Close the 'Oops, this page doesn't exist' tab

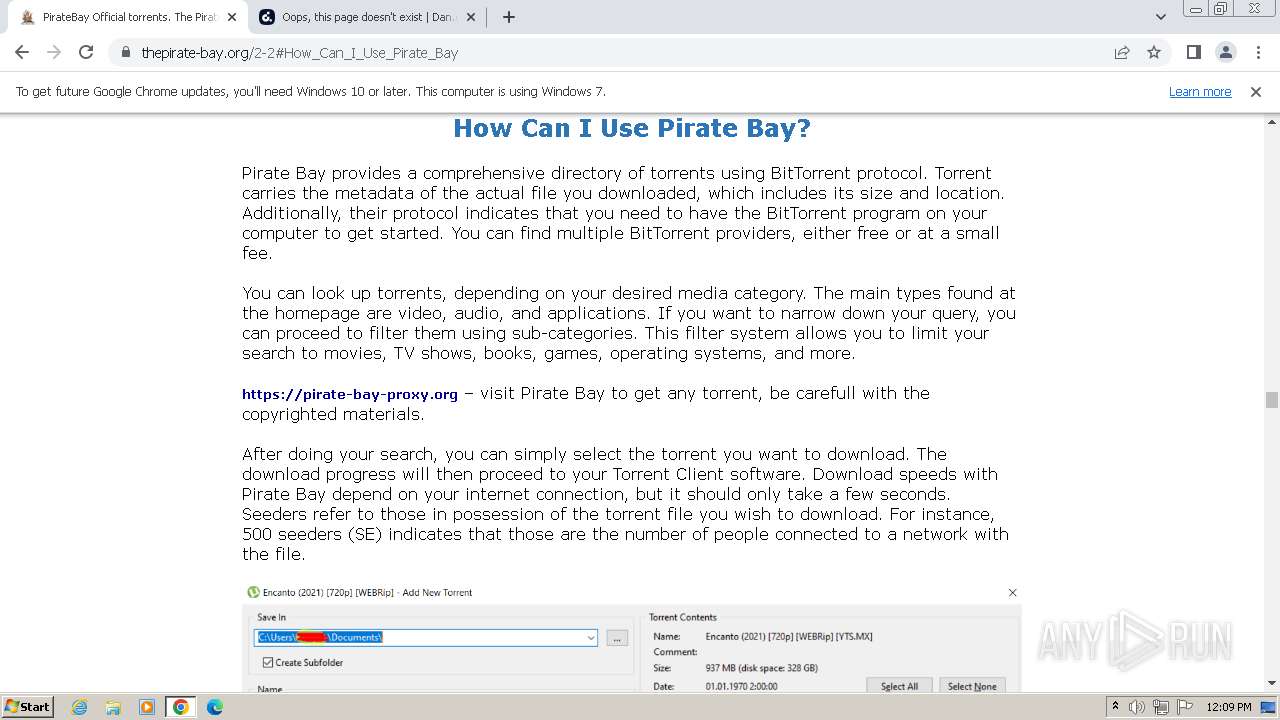472,17
